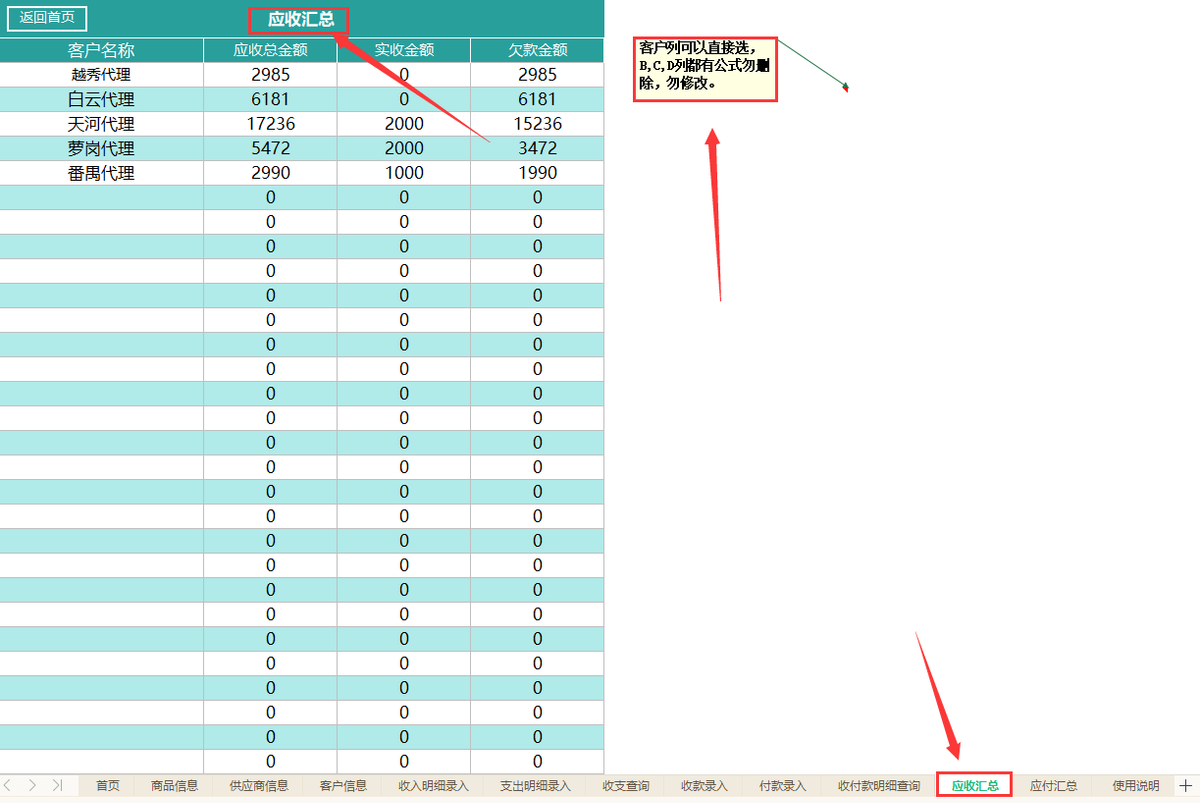
Task: Select the 萝岗代理 customer cell
Action: 102,148
